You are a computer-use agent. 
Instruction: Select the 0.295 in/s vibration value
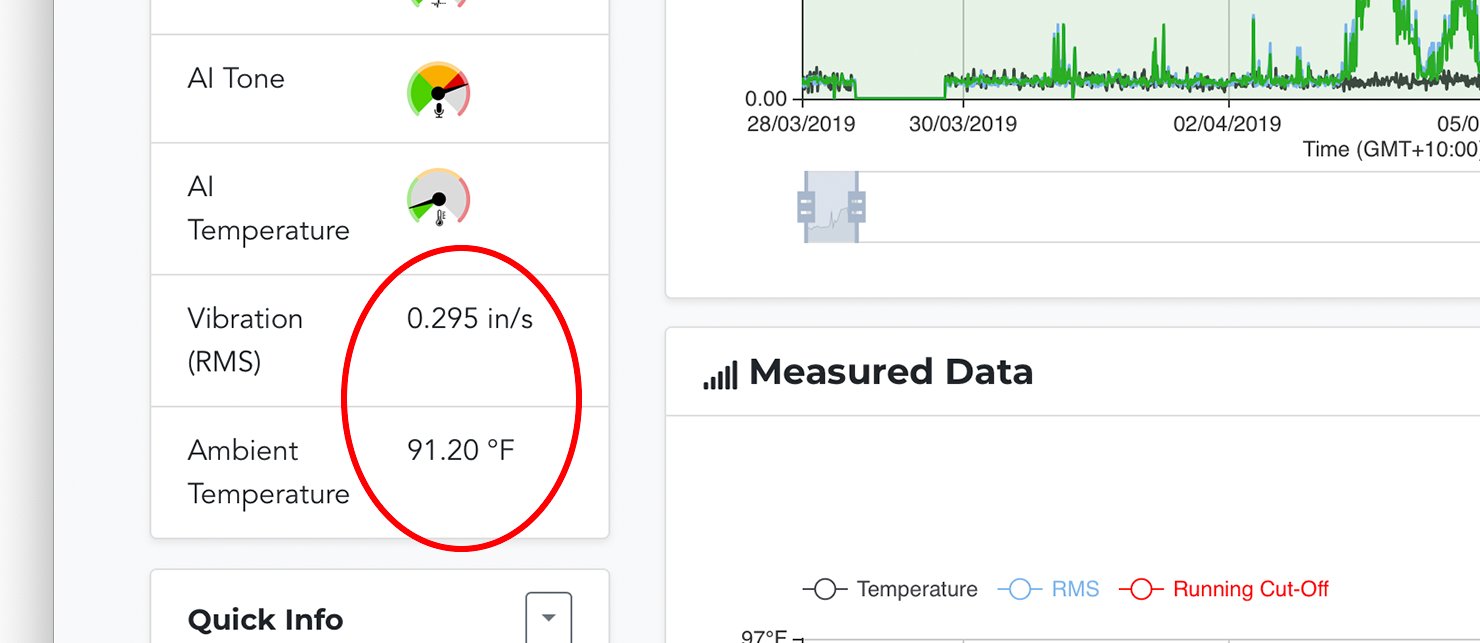click(x=470, y=319)
